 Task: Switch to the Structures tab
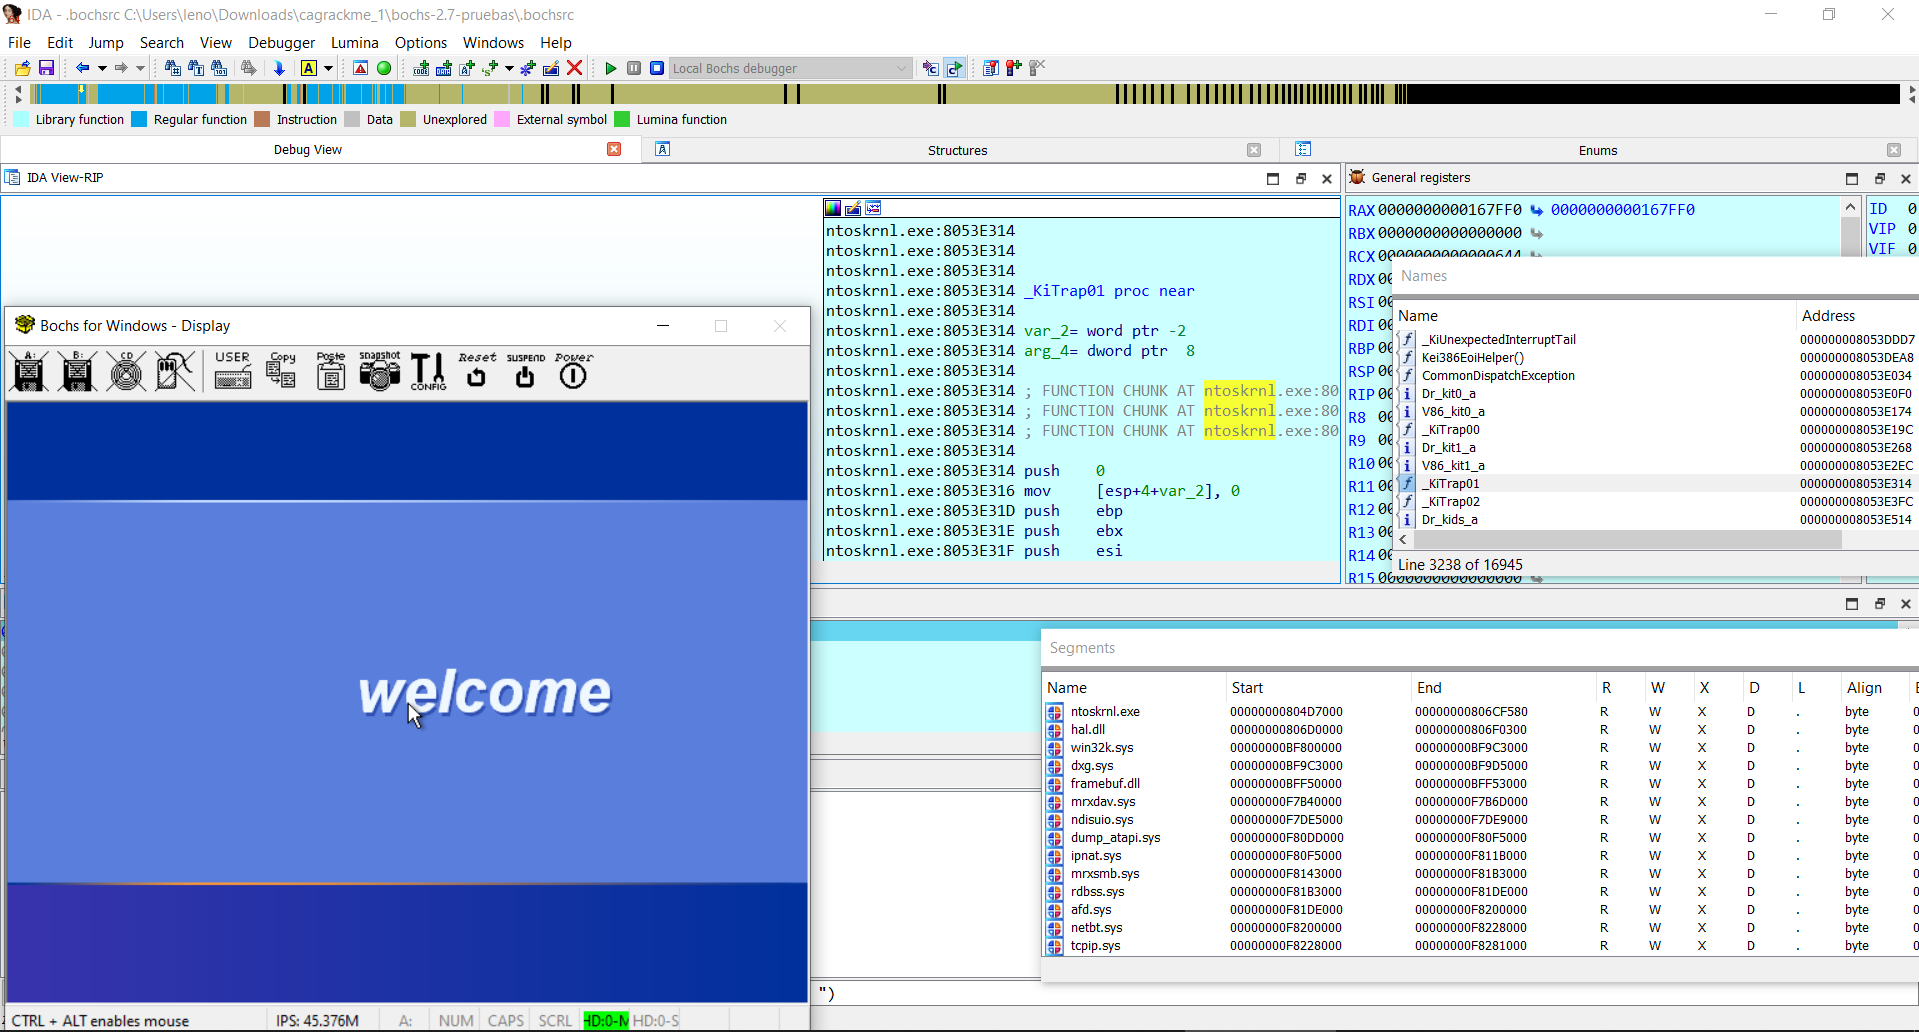(957, 150)
